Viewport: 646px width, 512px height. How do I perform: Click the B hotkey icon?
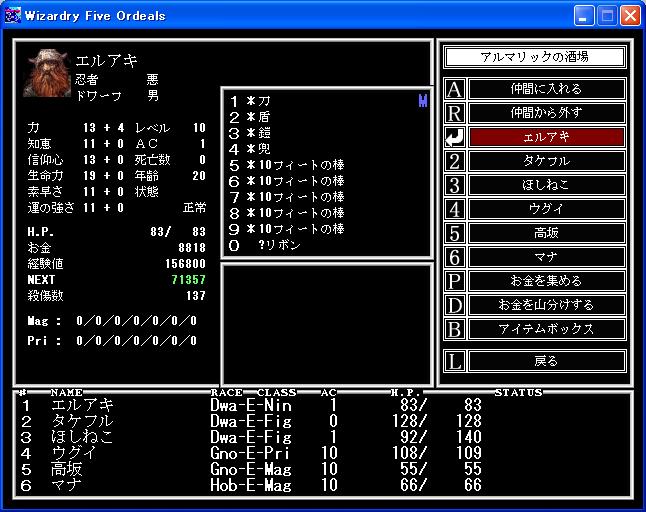click(454, 329)
